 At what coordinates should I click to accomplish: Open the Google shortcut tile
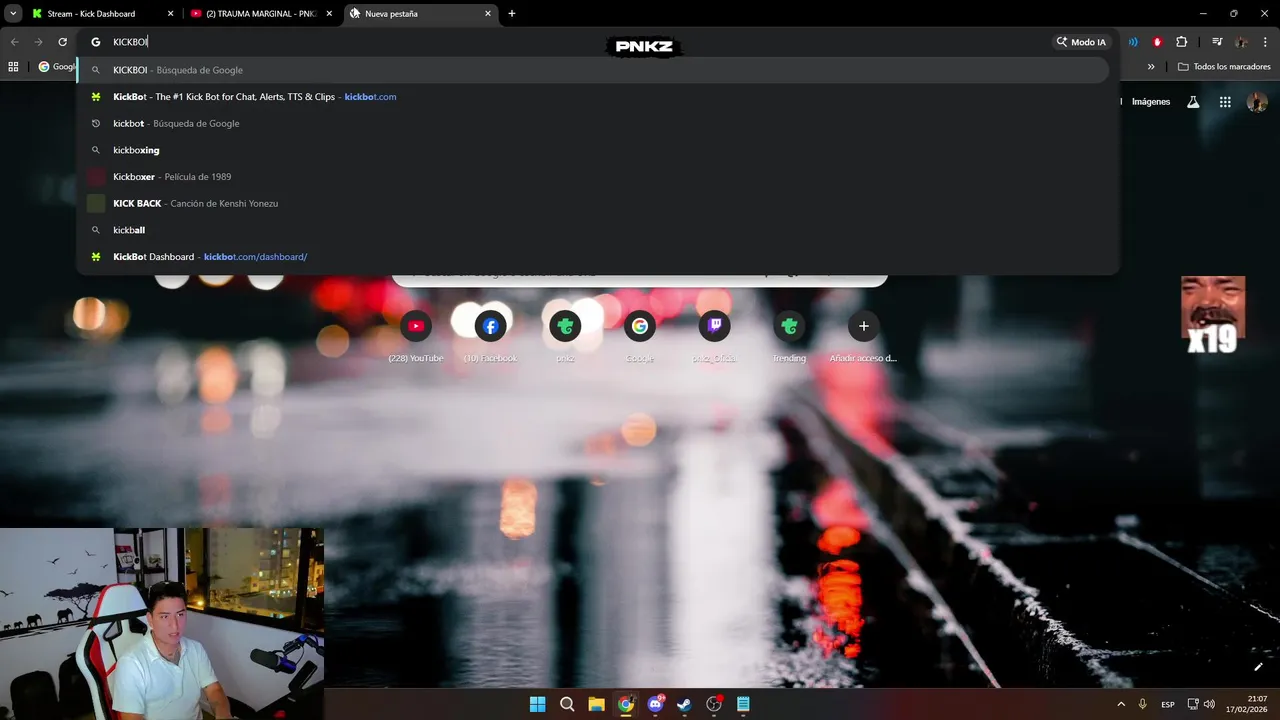pos(640,335)
